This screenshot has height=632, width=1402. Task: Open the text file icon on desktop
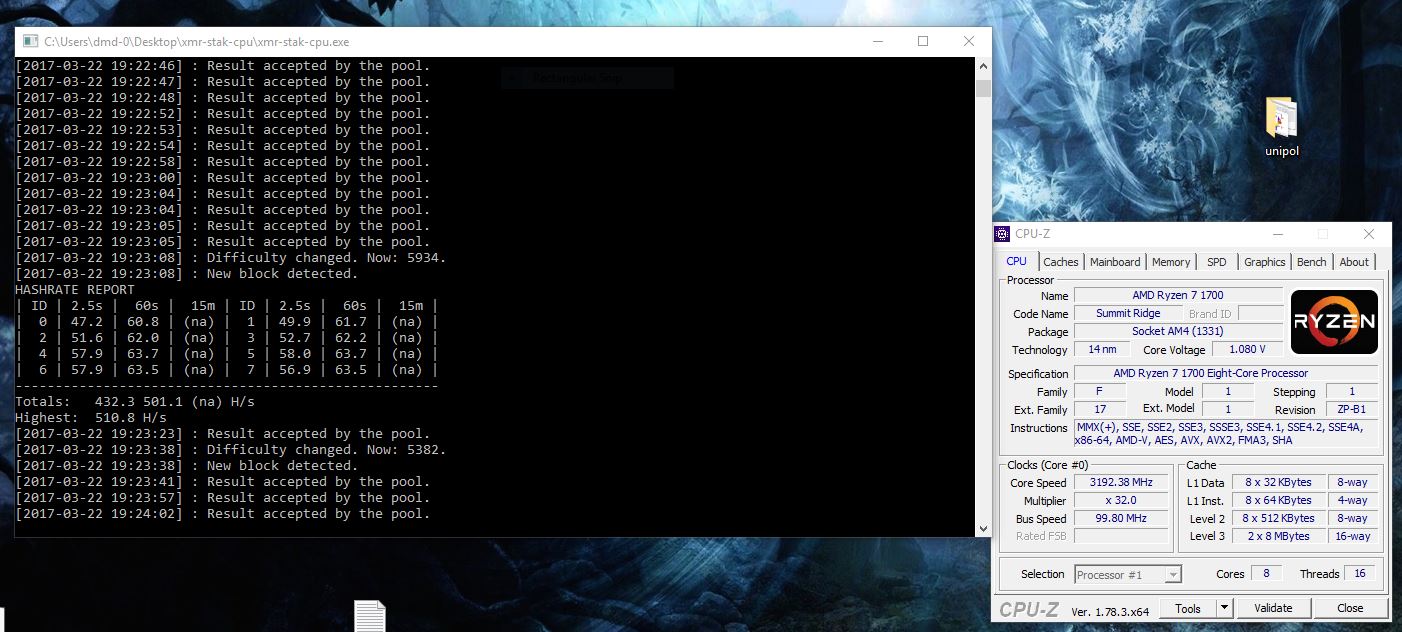coord(370,616)
